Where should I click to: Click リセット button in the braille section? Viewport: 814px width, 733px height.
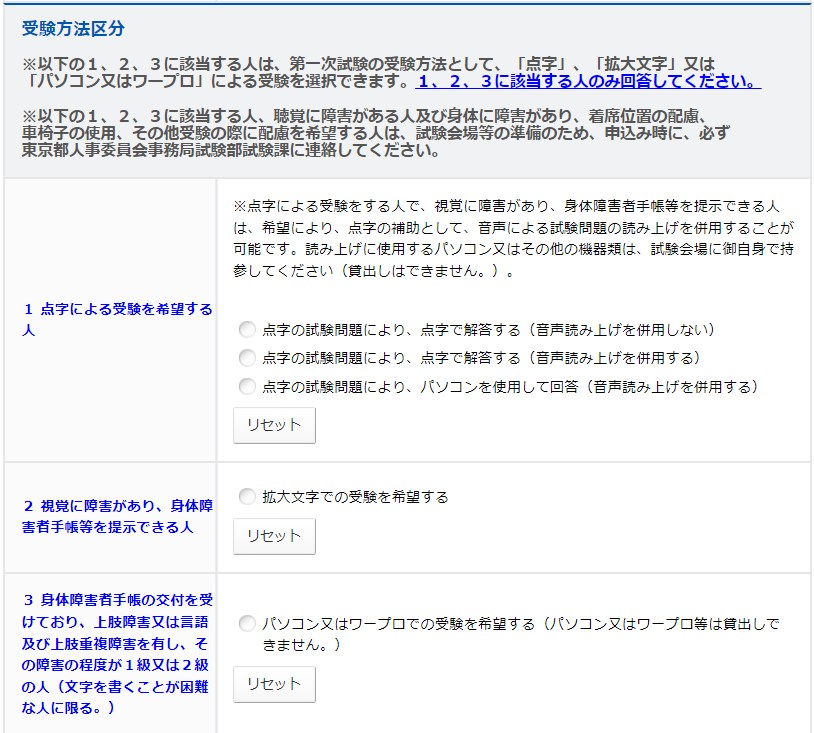click(x=274, y=425)
